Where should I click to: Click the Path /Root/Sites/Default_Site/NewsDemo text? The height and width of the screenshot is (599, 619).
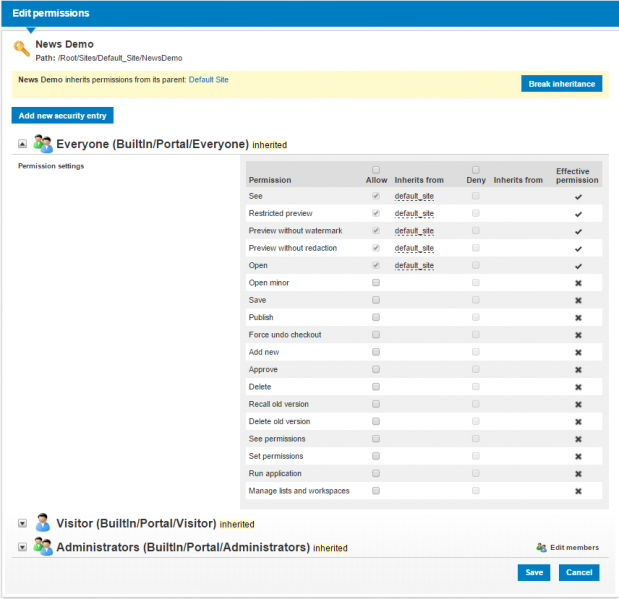tap(109, 58)
